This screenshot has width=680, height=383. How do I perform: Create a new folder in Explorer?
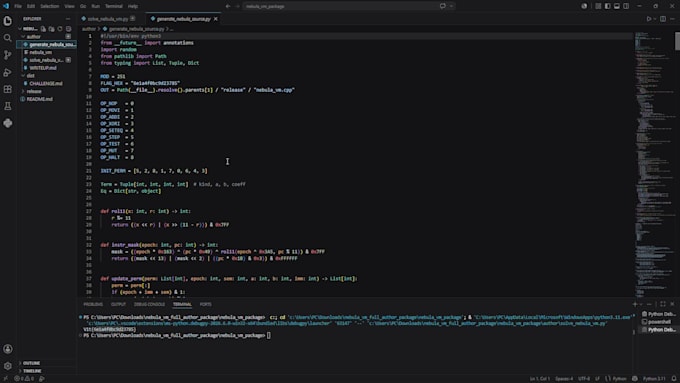[x=52, y=29]
